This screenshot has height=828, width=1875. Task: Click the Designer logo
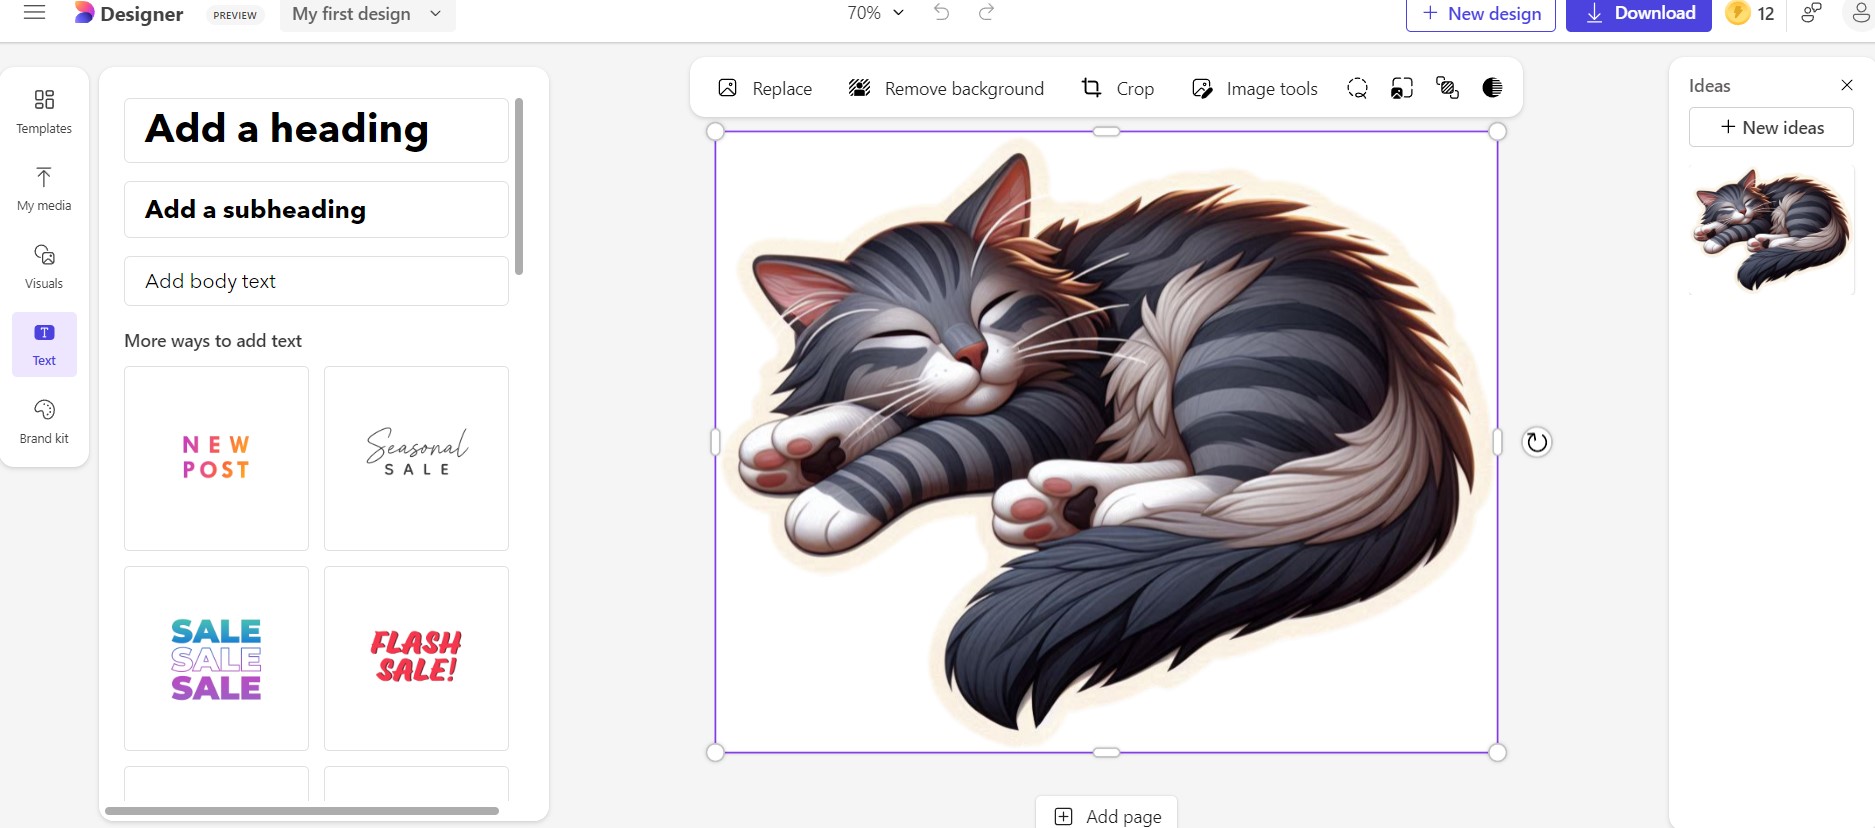tap(128, 14)
